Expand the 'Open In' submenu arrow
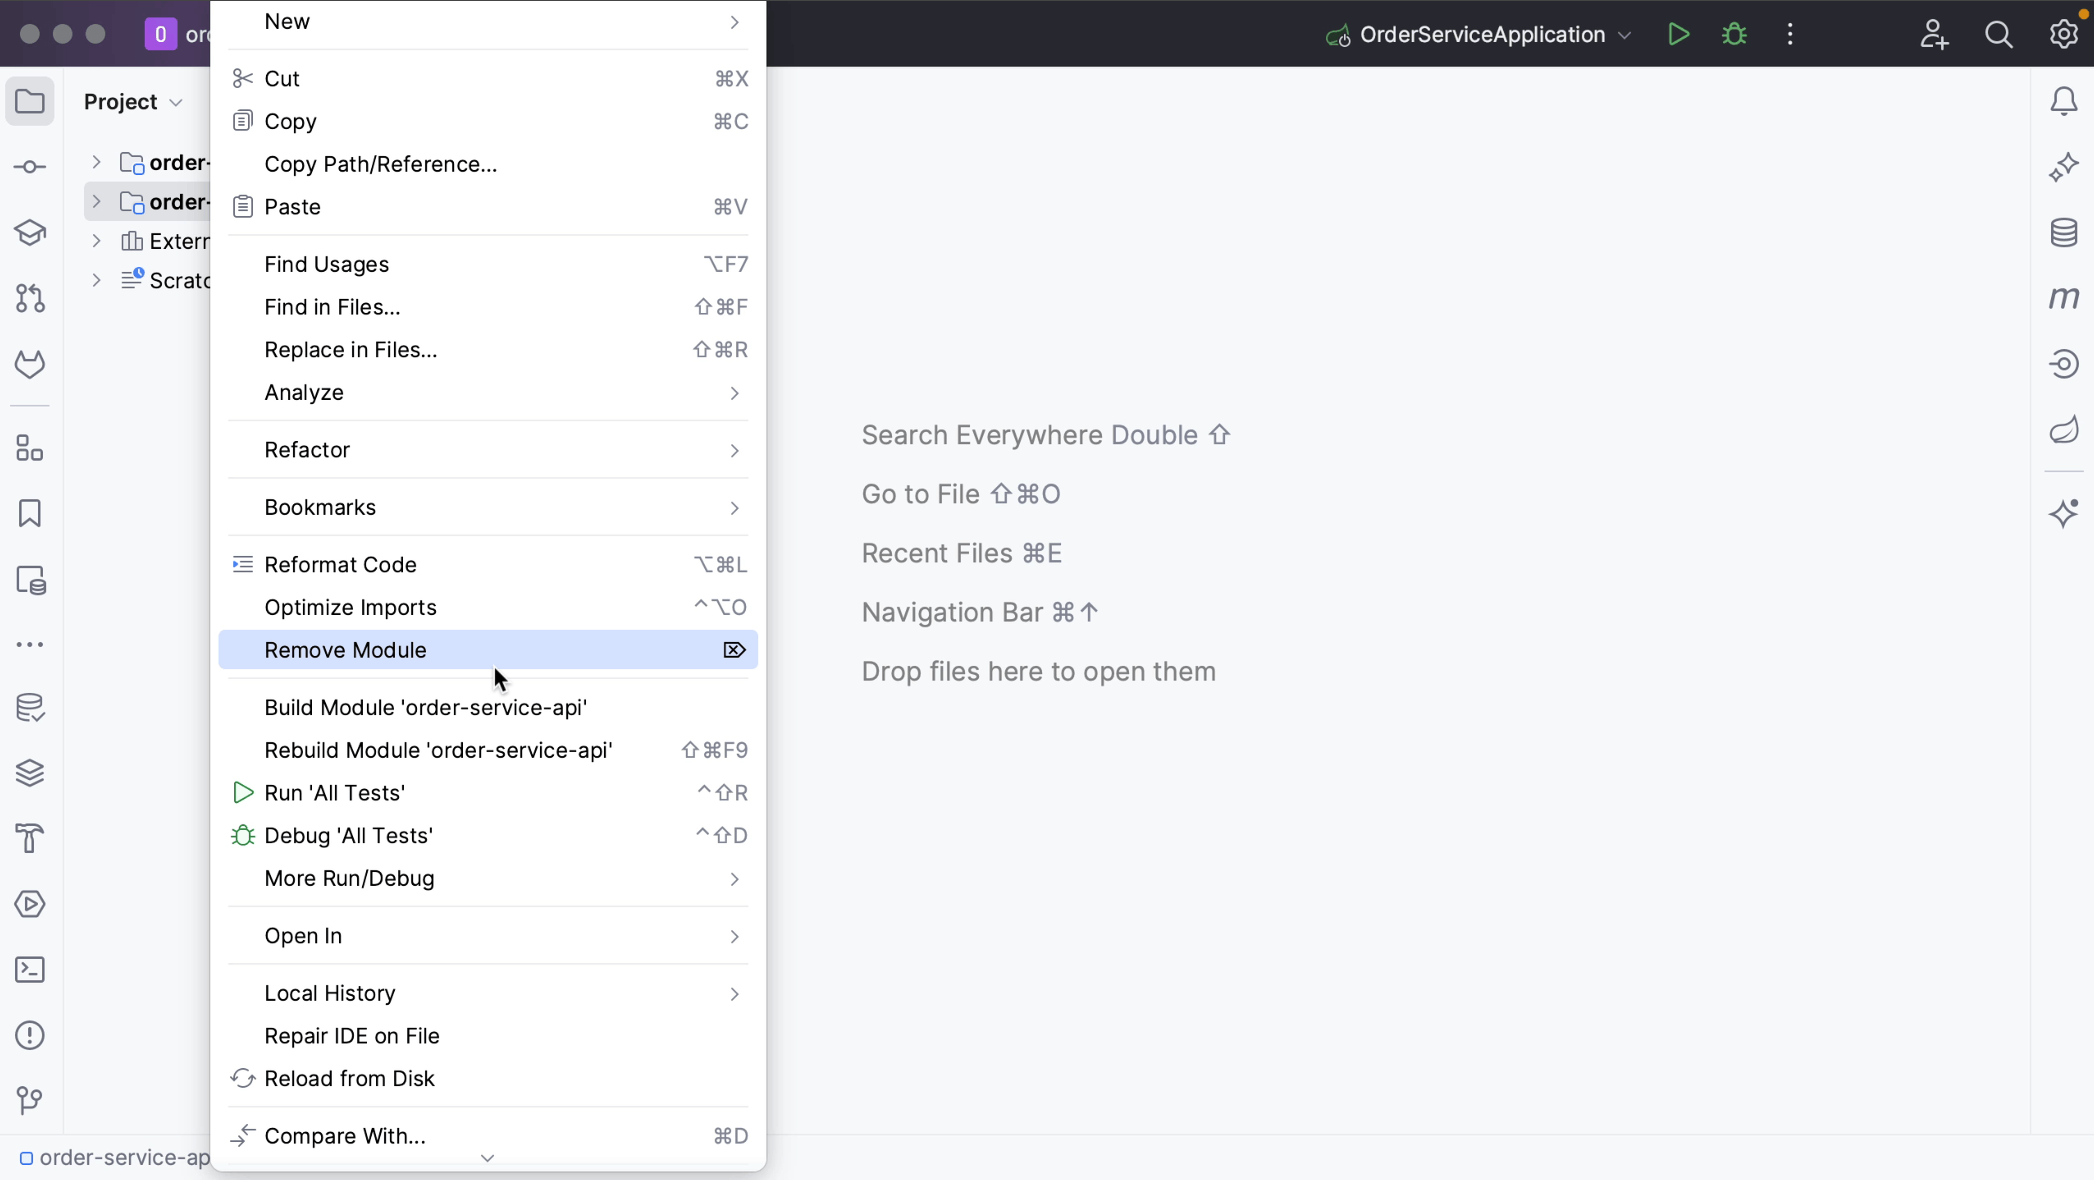 click(x=733, y=935)
